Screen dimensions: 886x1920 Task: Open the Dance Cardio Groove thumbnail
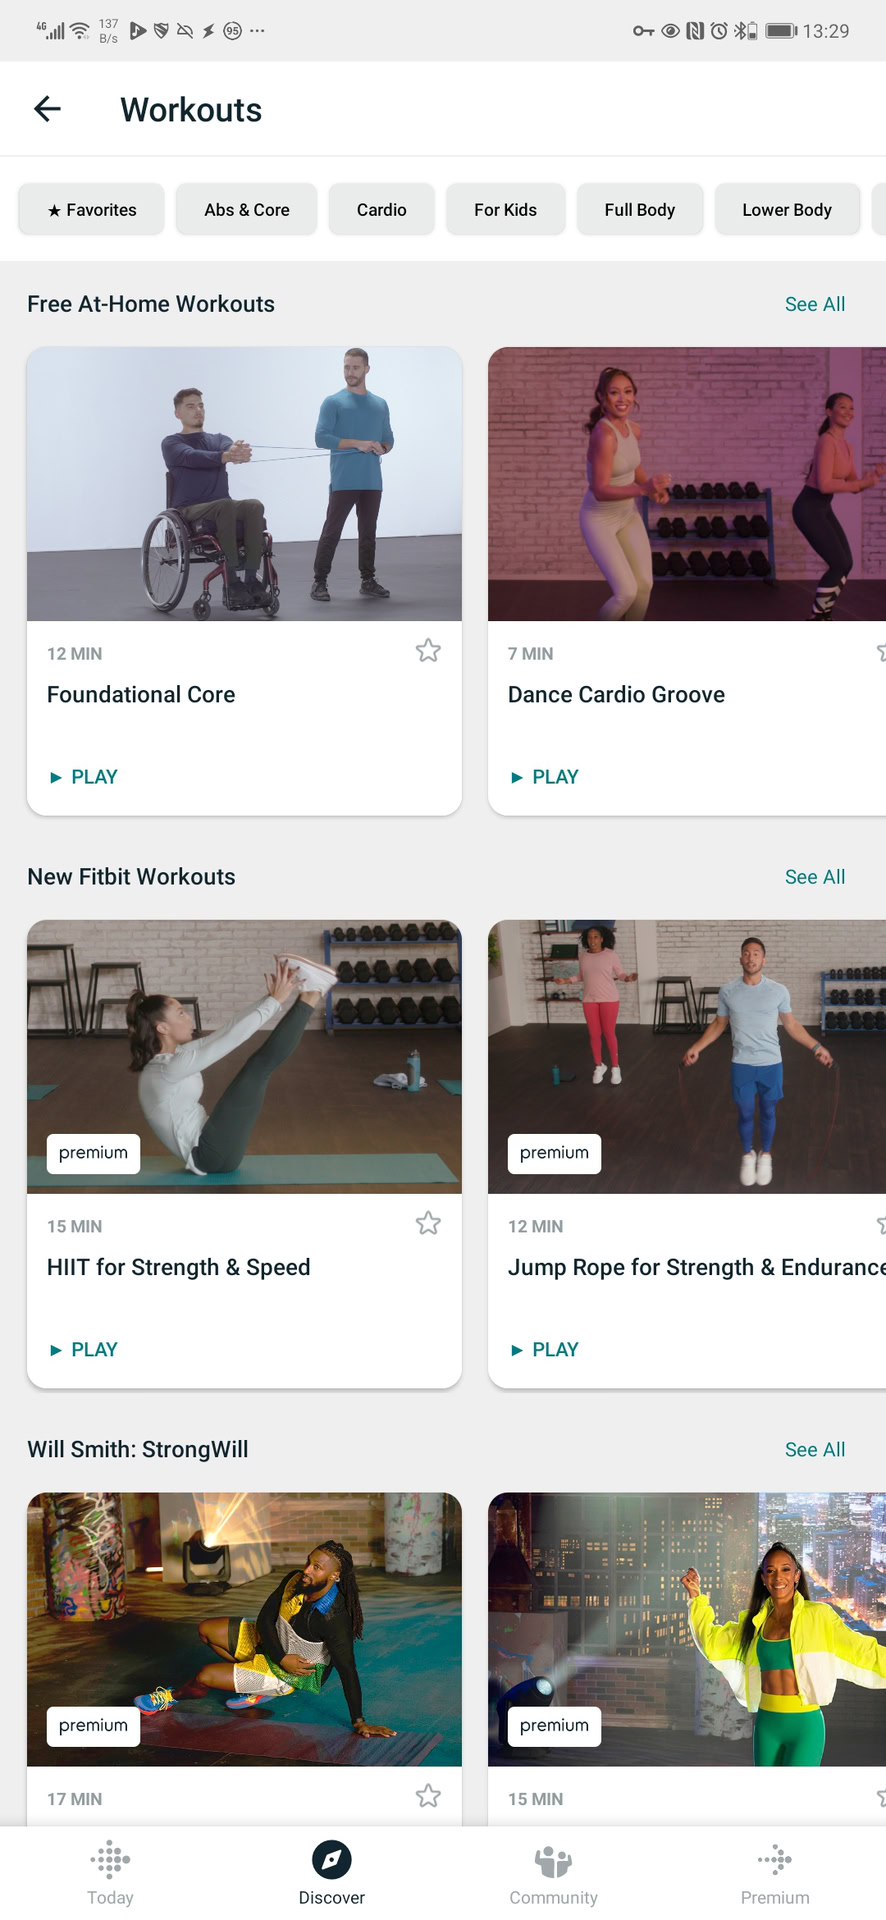[x=686, y=484]
